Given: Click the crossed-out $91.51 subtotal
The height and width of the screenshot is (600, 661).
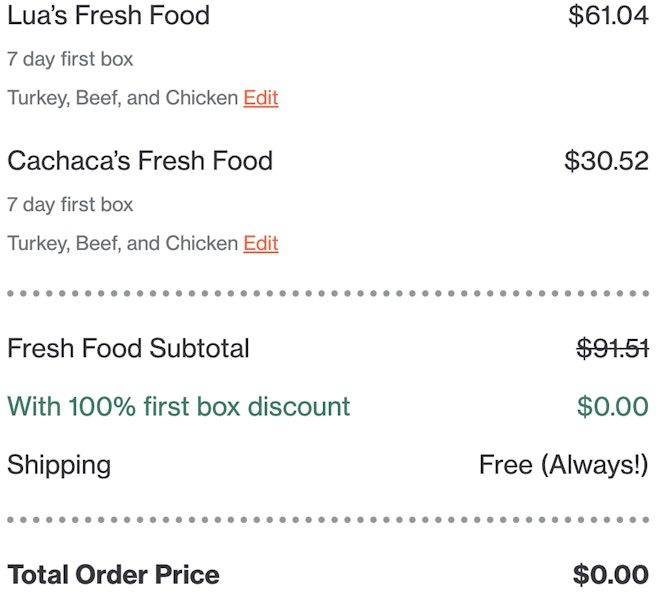Looking at the screenshot, I should pos(613,349).
